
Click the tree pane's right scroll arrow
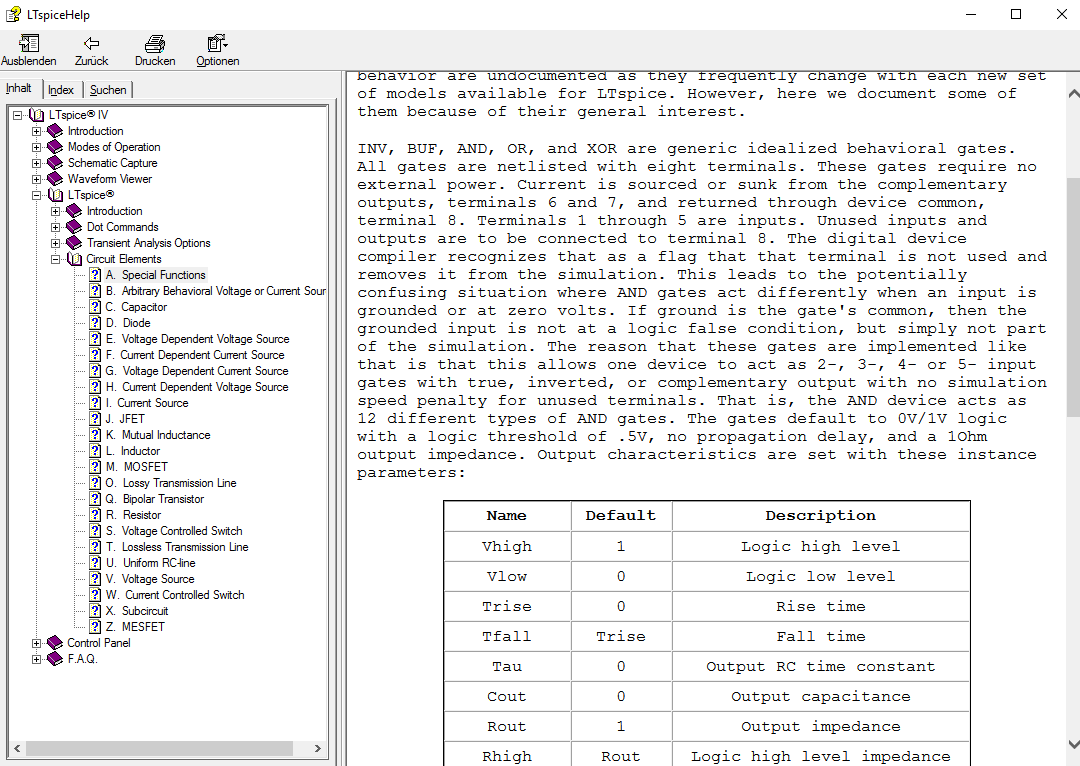click(x=317, y=748)
